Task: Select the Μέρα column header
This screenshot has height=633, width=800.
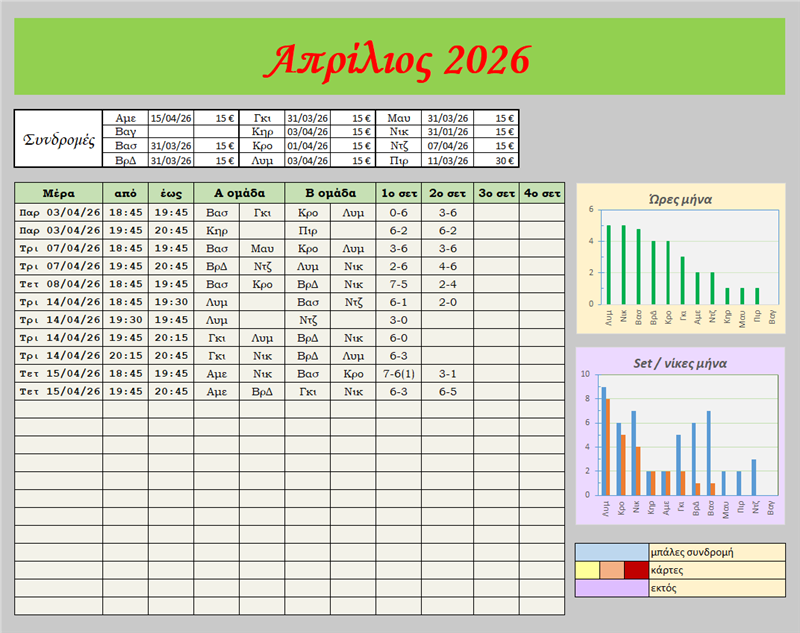Action: [x=58, y=192]
